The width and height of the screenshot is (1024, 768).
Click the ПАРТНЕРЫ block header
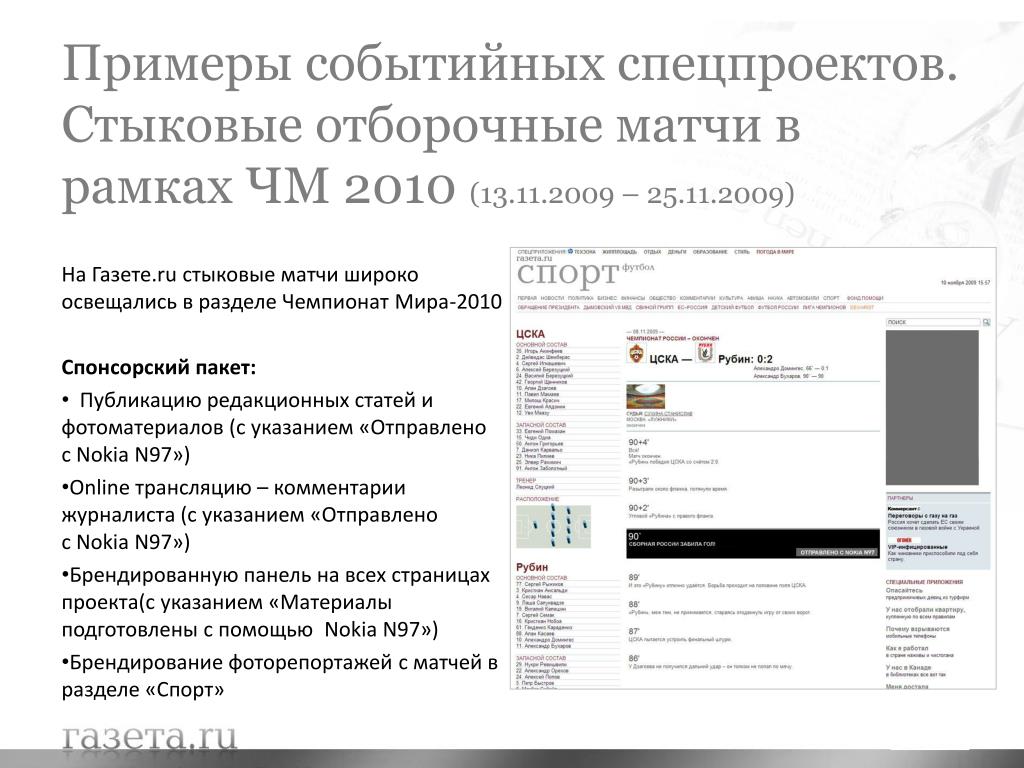[901, 498]
